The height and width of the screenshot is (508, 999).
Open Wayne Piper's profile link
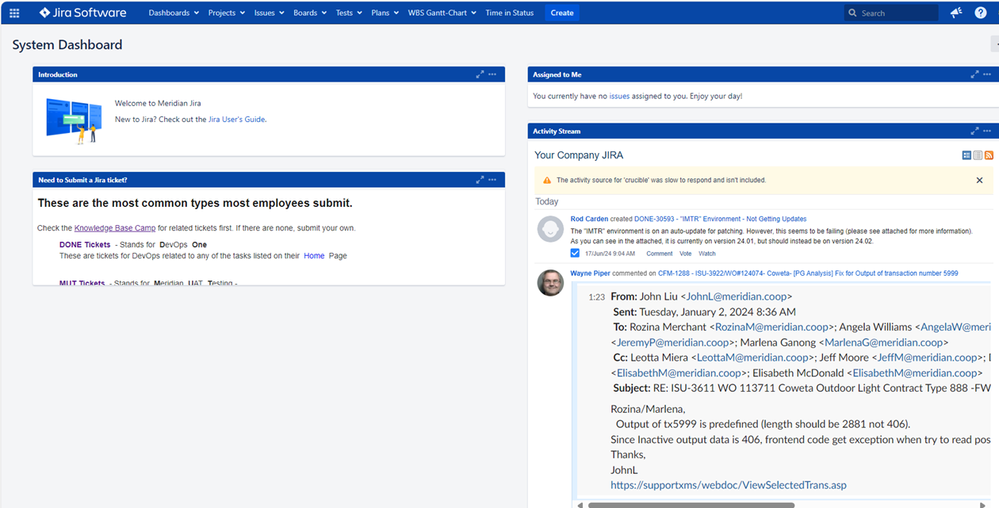[590, 273]
